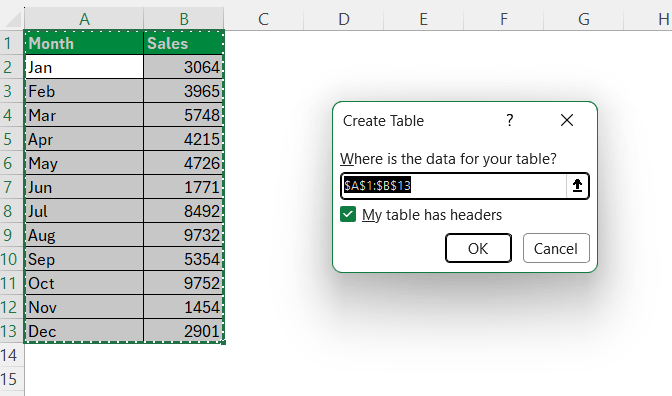Click the cell with value 9752
Screen dimensions: 672x396
(184, 283)
